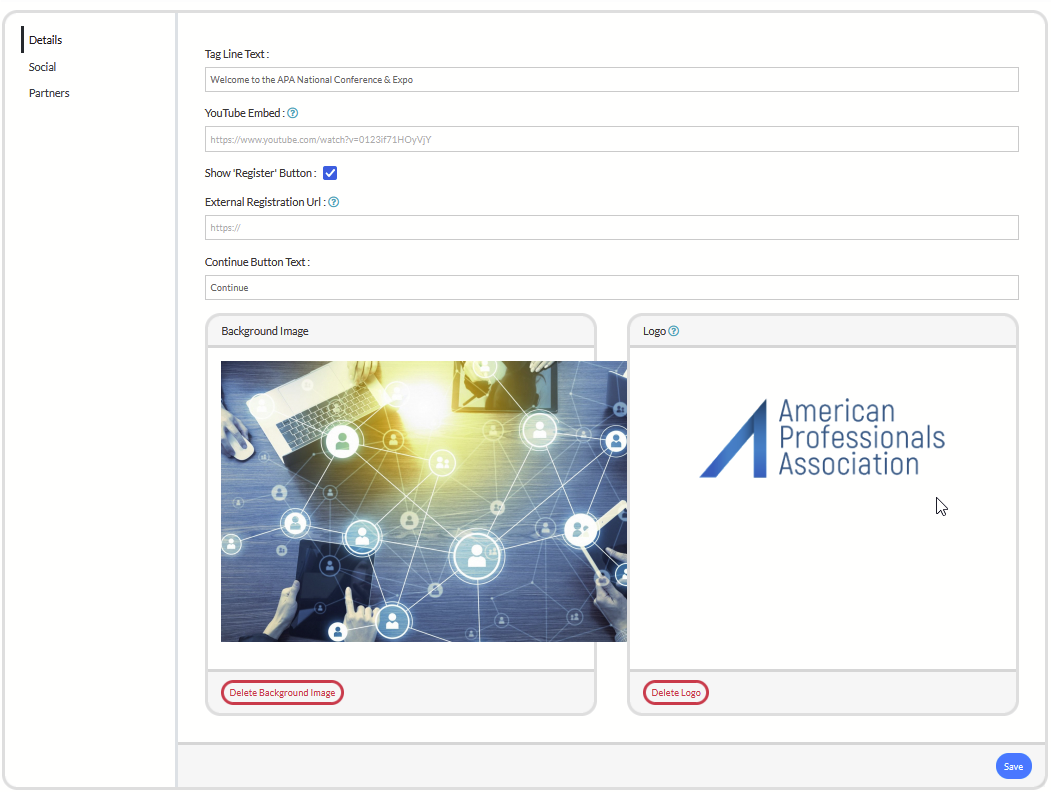Click the Continue Button Text label
Image resolution: width=1051 pixels, height=792 pixels.
257,262
